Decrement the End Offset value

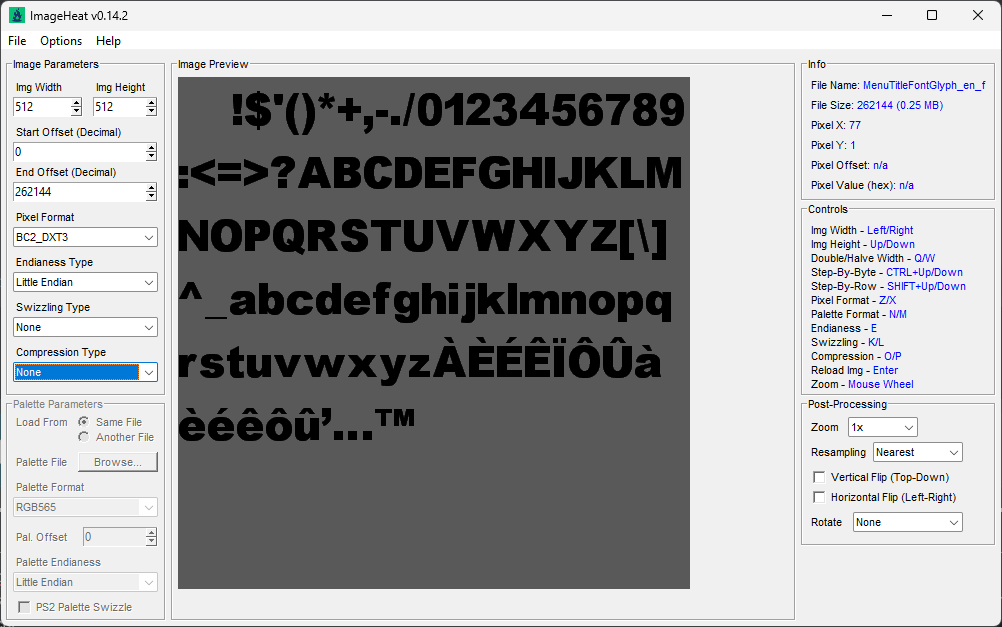[151, 196]
